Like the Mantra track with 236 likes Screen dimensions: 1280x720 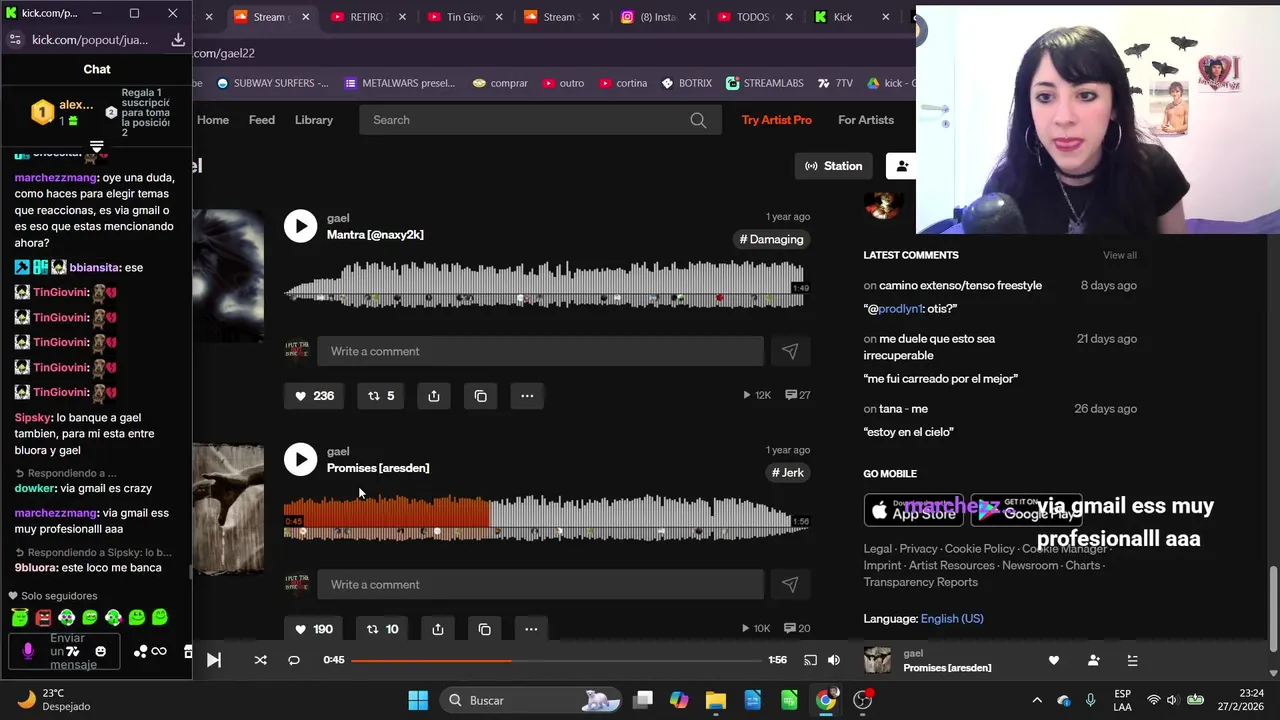click(314, 396)
